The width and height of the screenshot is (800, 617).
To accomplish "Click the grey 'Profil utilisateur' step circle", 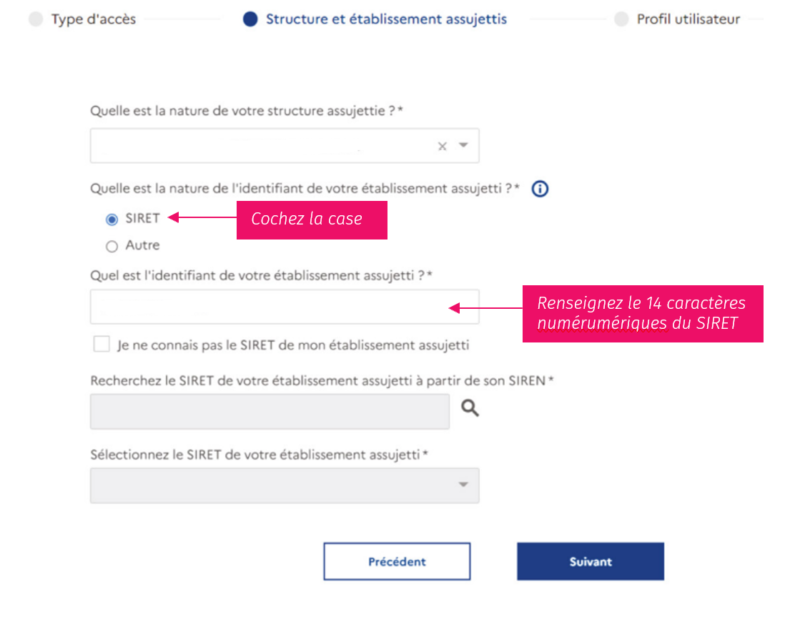I will (x=621, y=19).
